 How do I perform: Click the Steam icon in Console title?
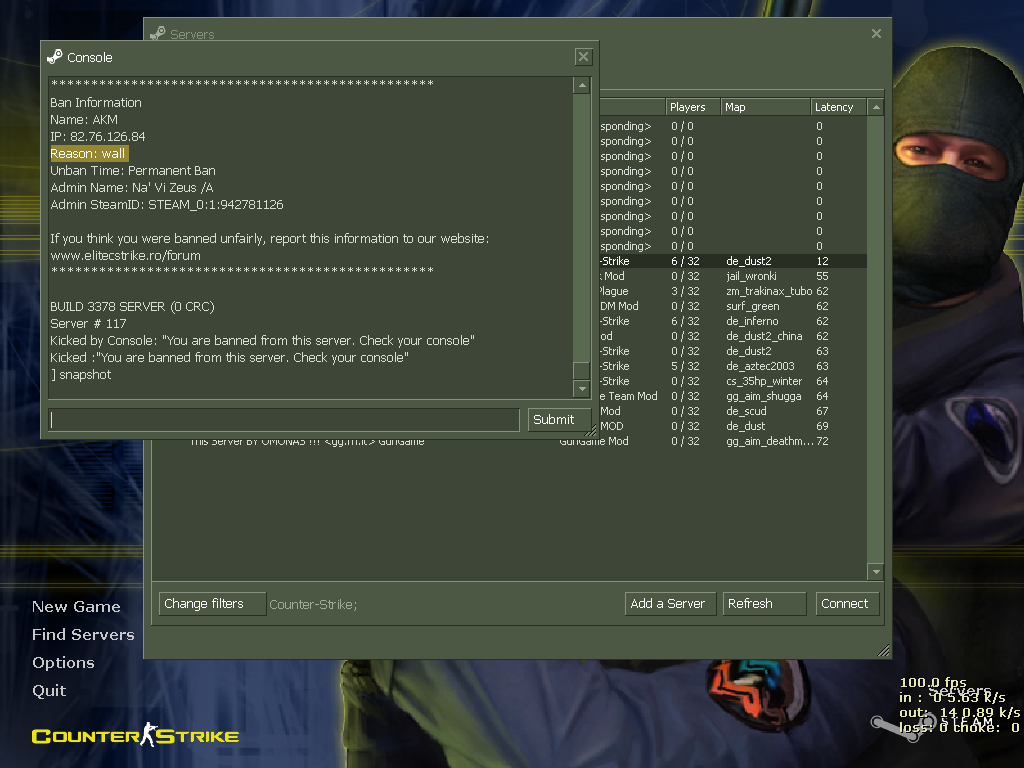[x=55, y=57]
